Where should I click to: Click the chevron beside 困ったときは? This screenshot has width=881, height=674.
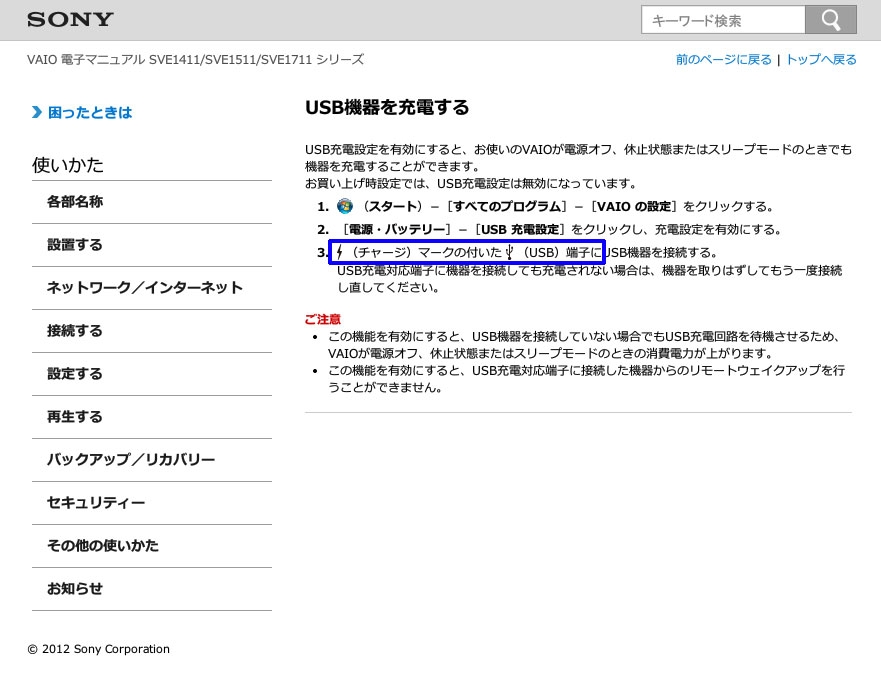pos(37,112)
